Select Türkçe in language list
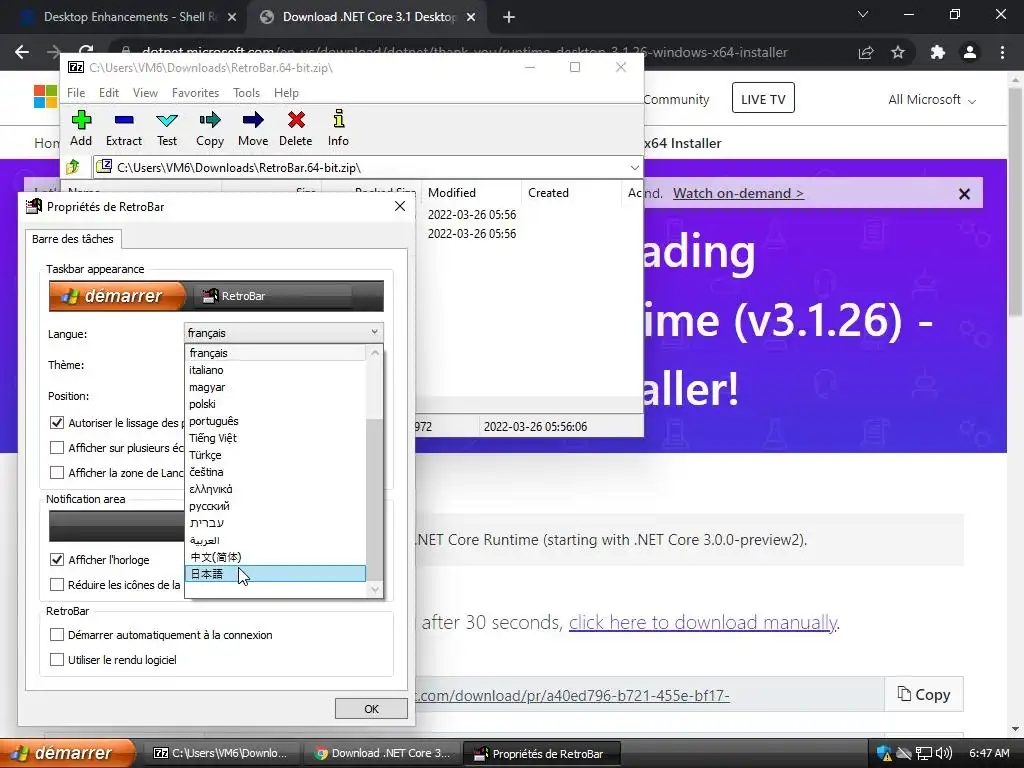This screenshot has width=1024, height=768. [275, 455]
